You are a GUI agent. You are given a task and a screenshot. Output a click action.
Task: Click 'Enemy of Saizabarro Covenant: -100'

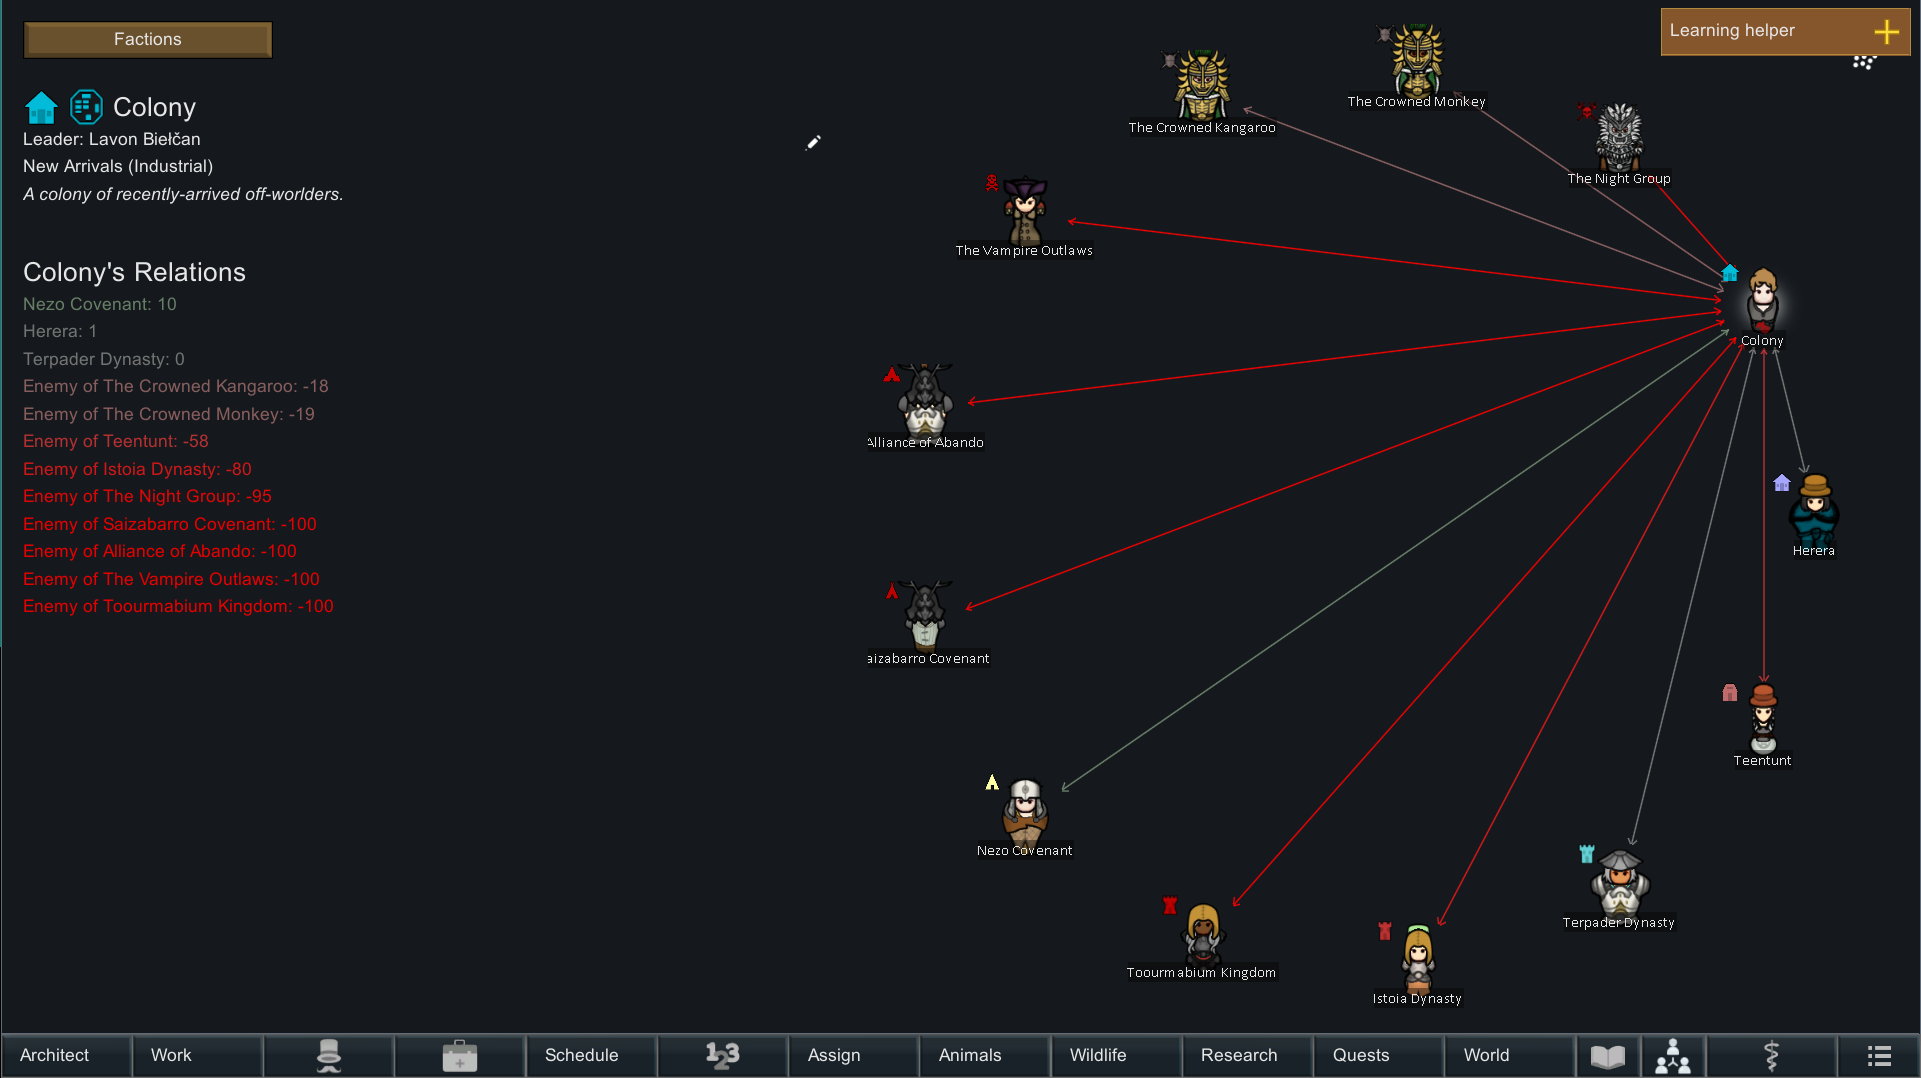[x=170, y=524]
